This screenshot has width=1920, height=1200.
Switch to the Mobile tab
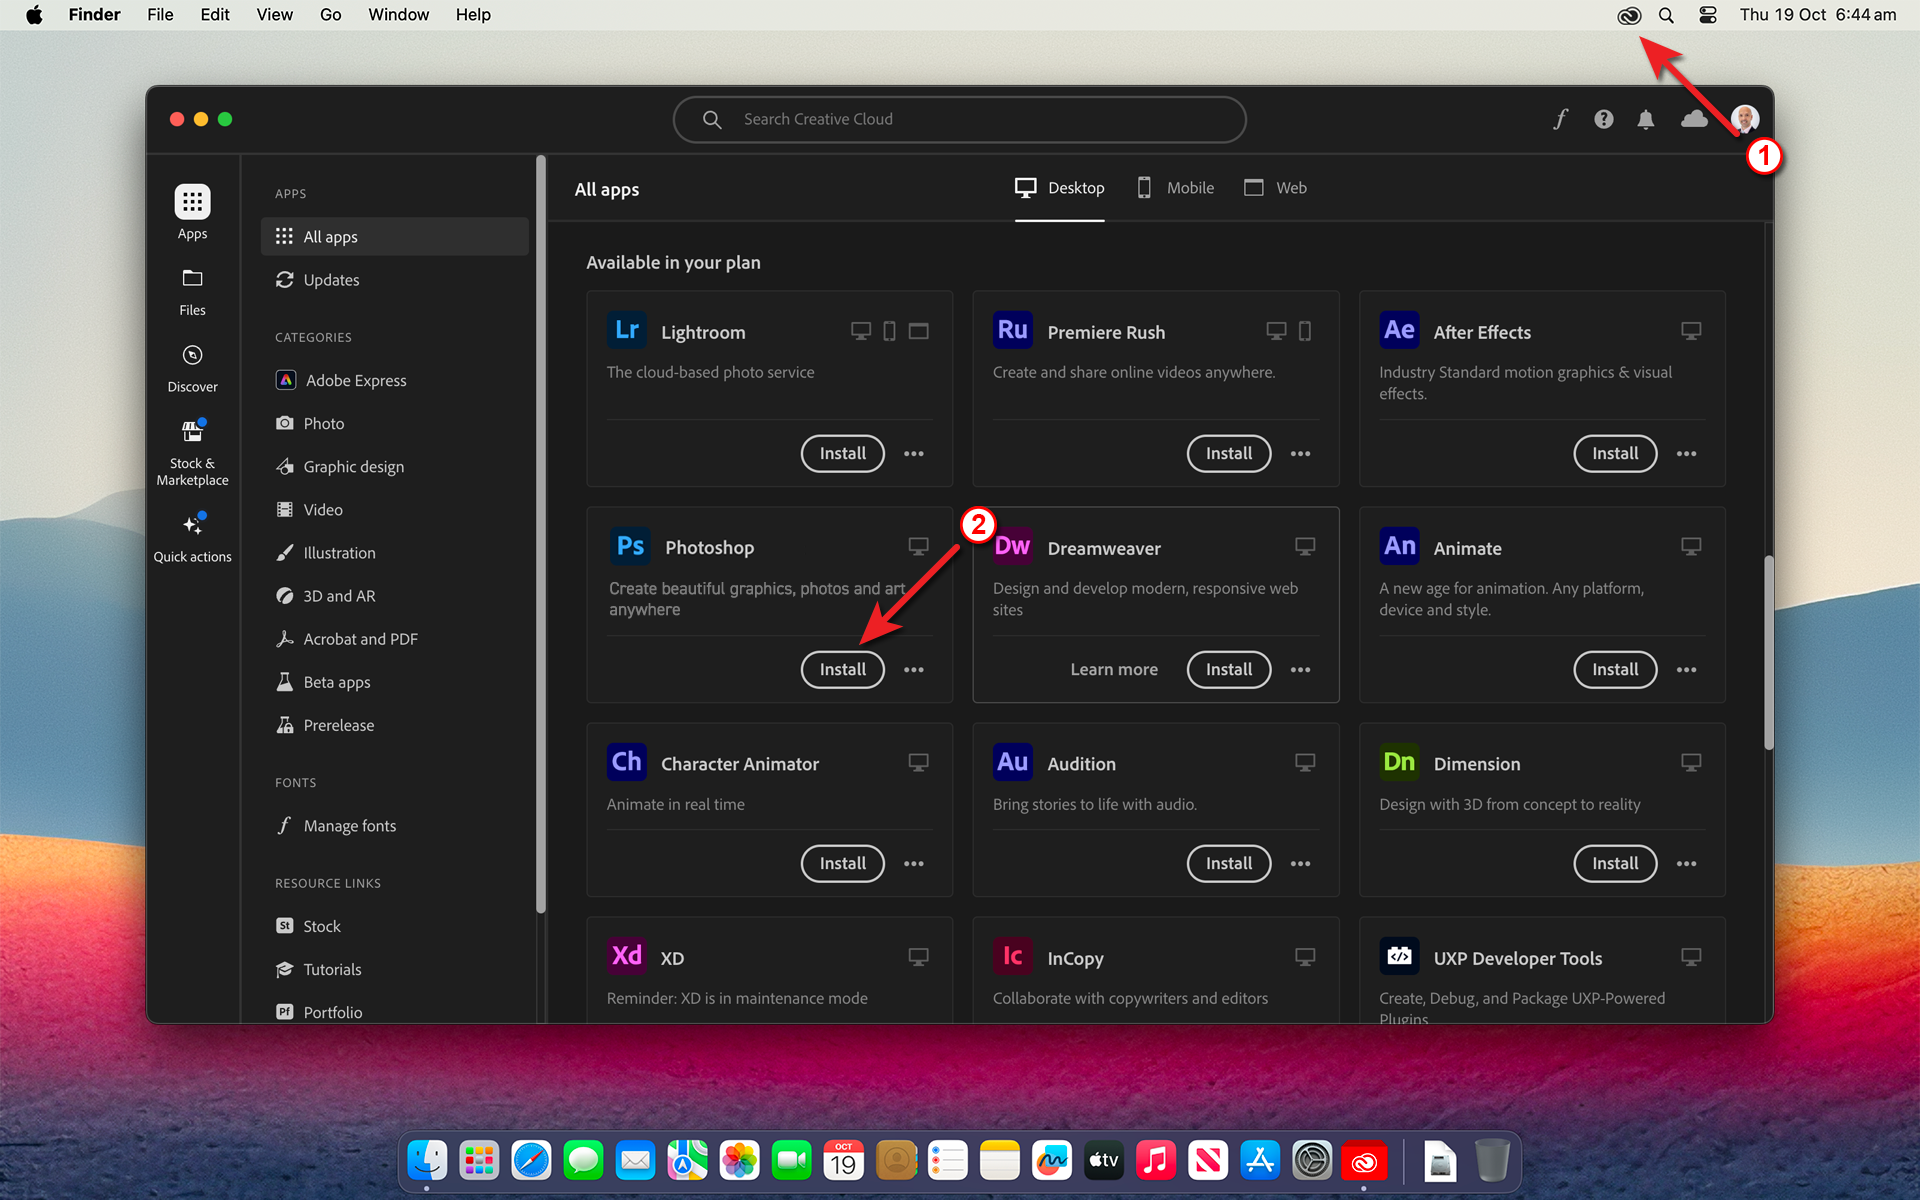(x=1176, y=188)
